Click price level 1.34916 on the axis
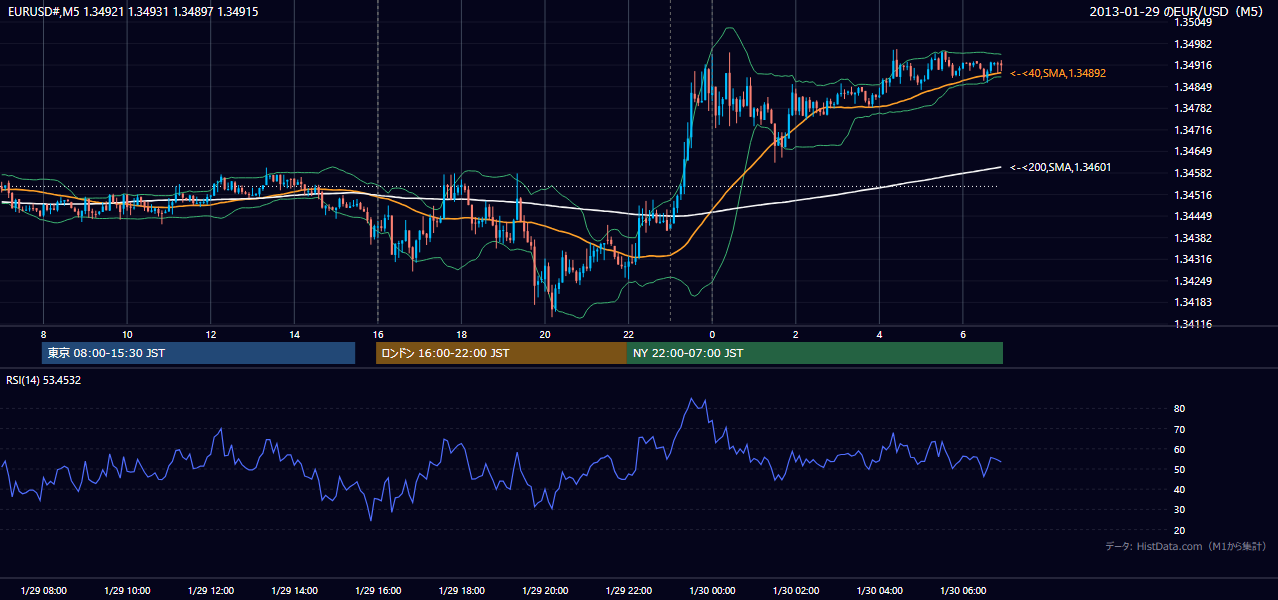 (x=1192, y=65)
